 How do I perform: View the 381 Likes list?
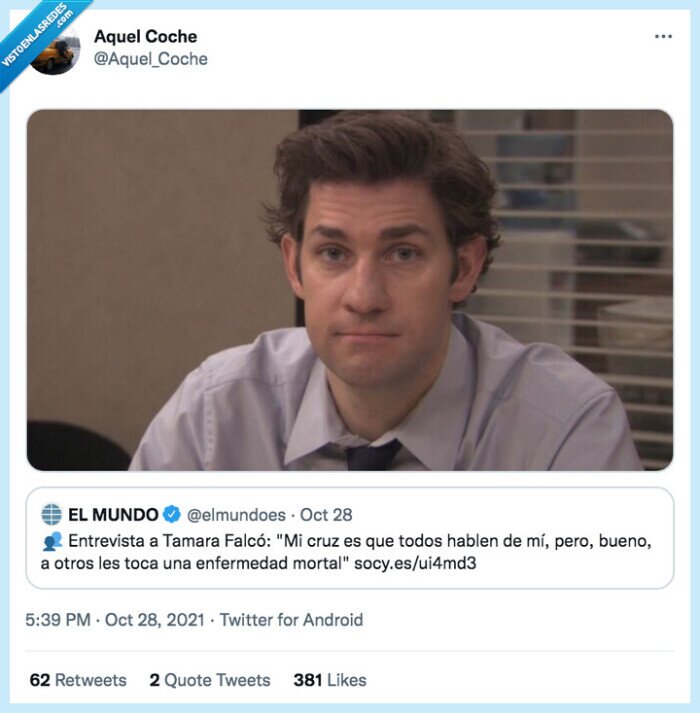[330, 680]
